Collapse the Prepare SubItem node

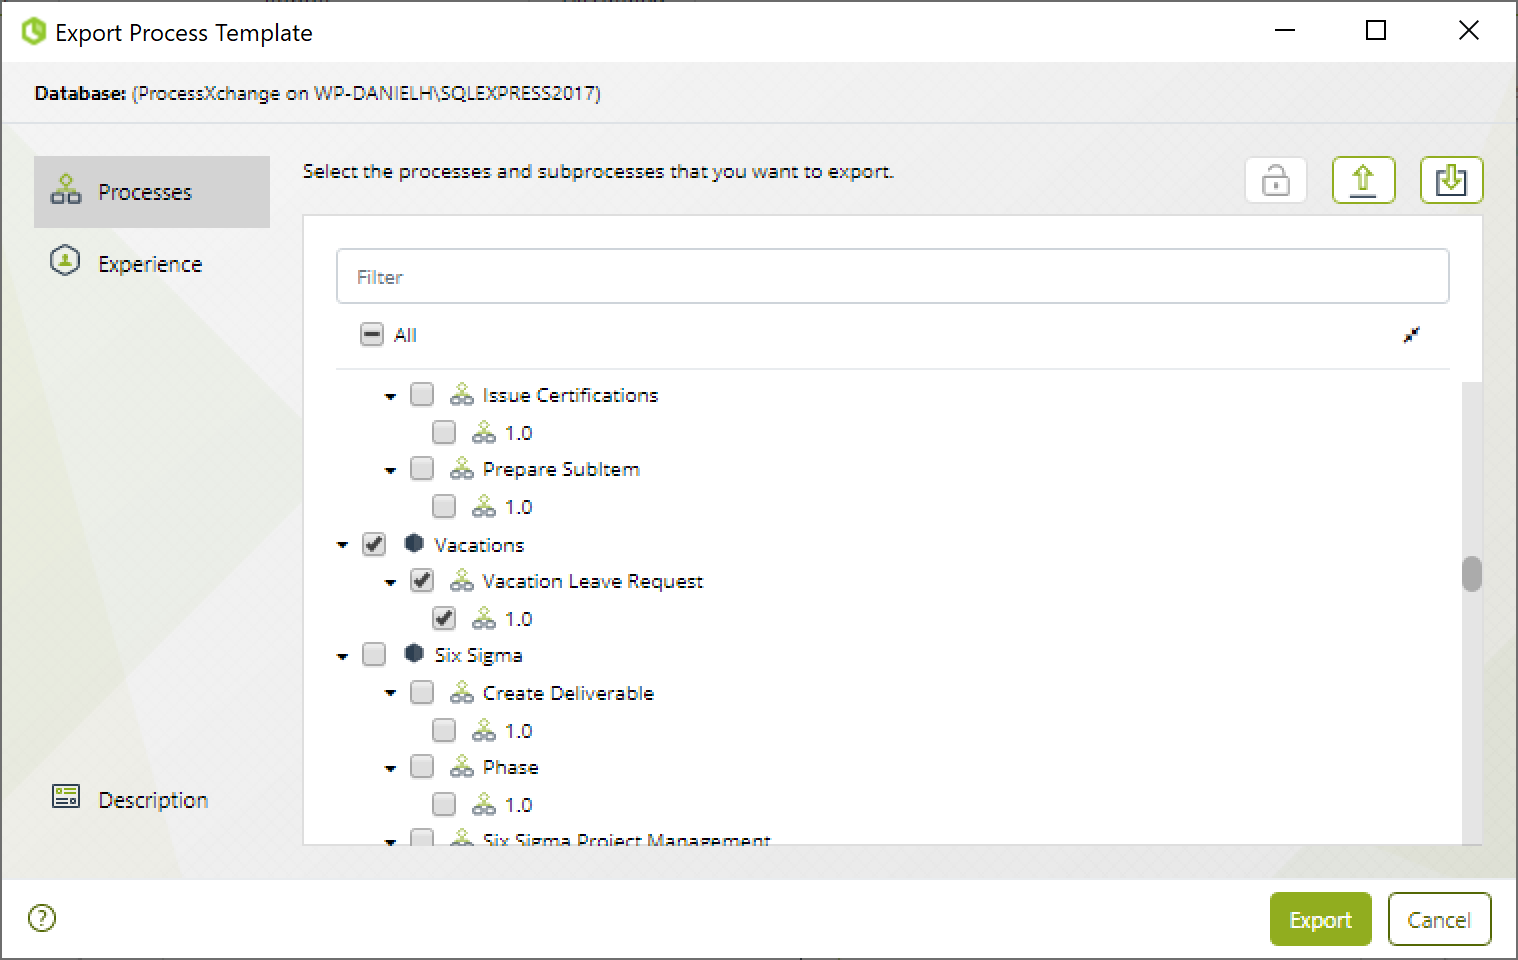click(x=390, y=471)
